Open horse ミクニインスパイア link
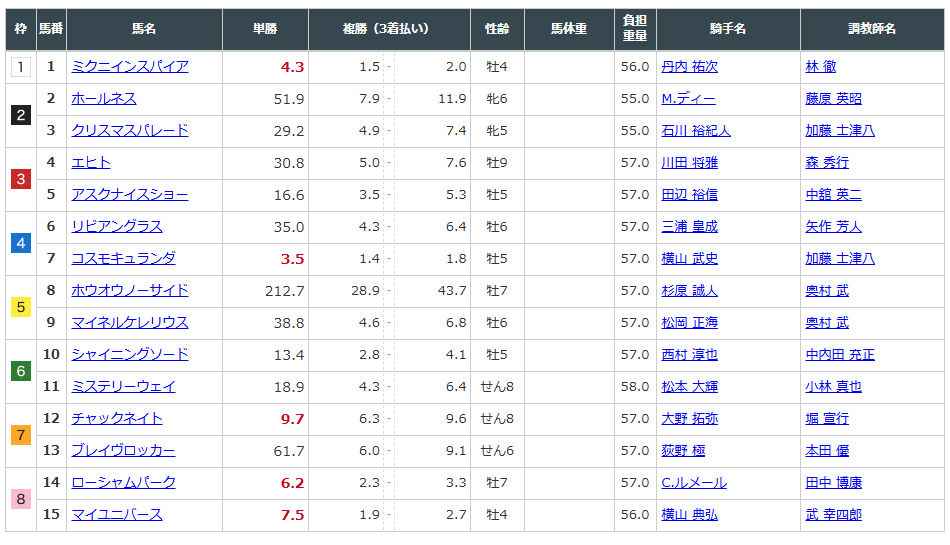 [130, 67]
